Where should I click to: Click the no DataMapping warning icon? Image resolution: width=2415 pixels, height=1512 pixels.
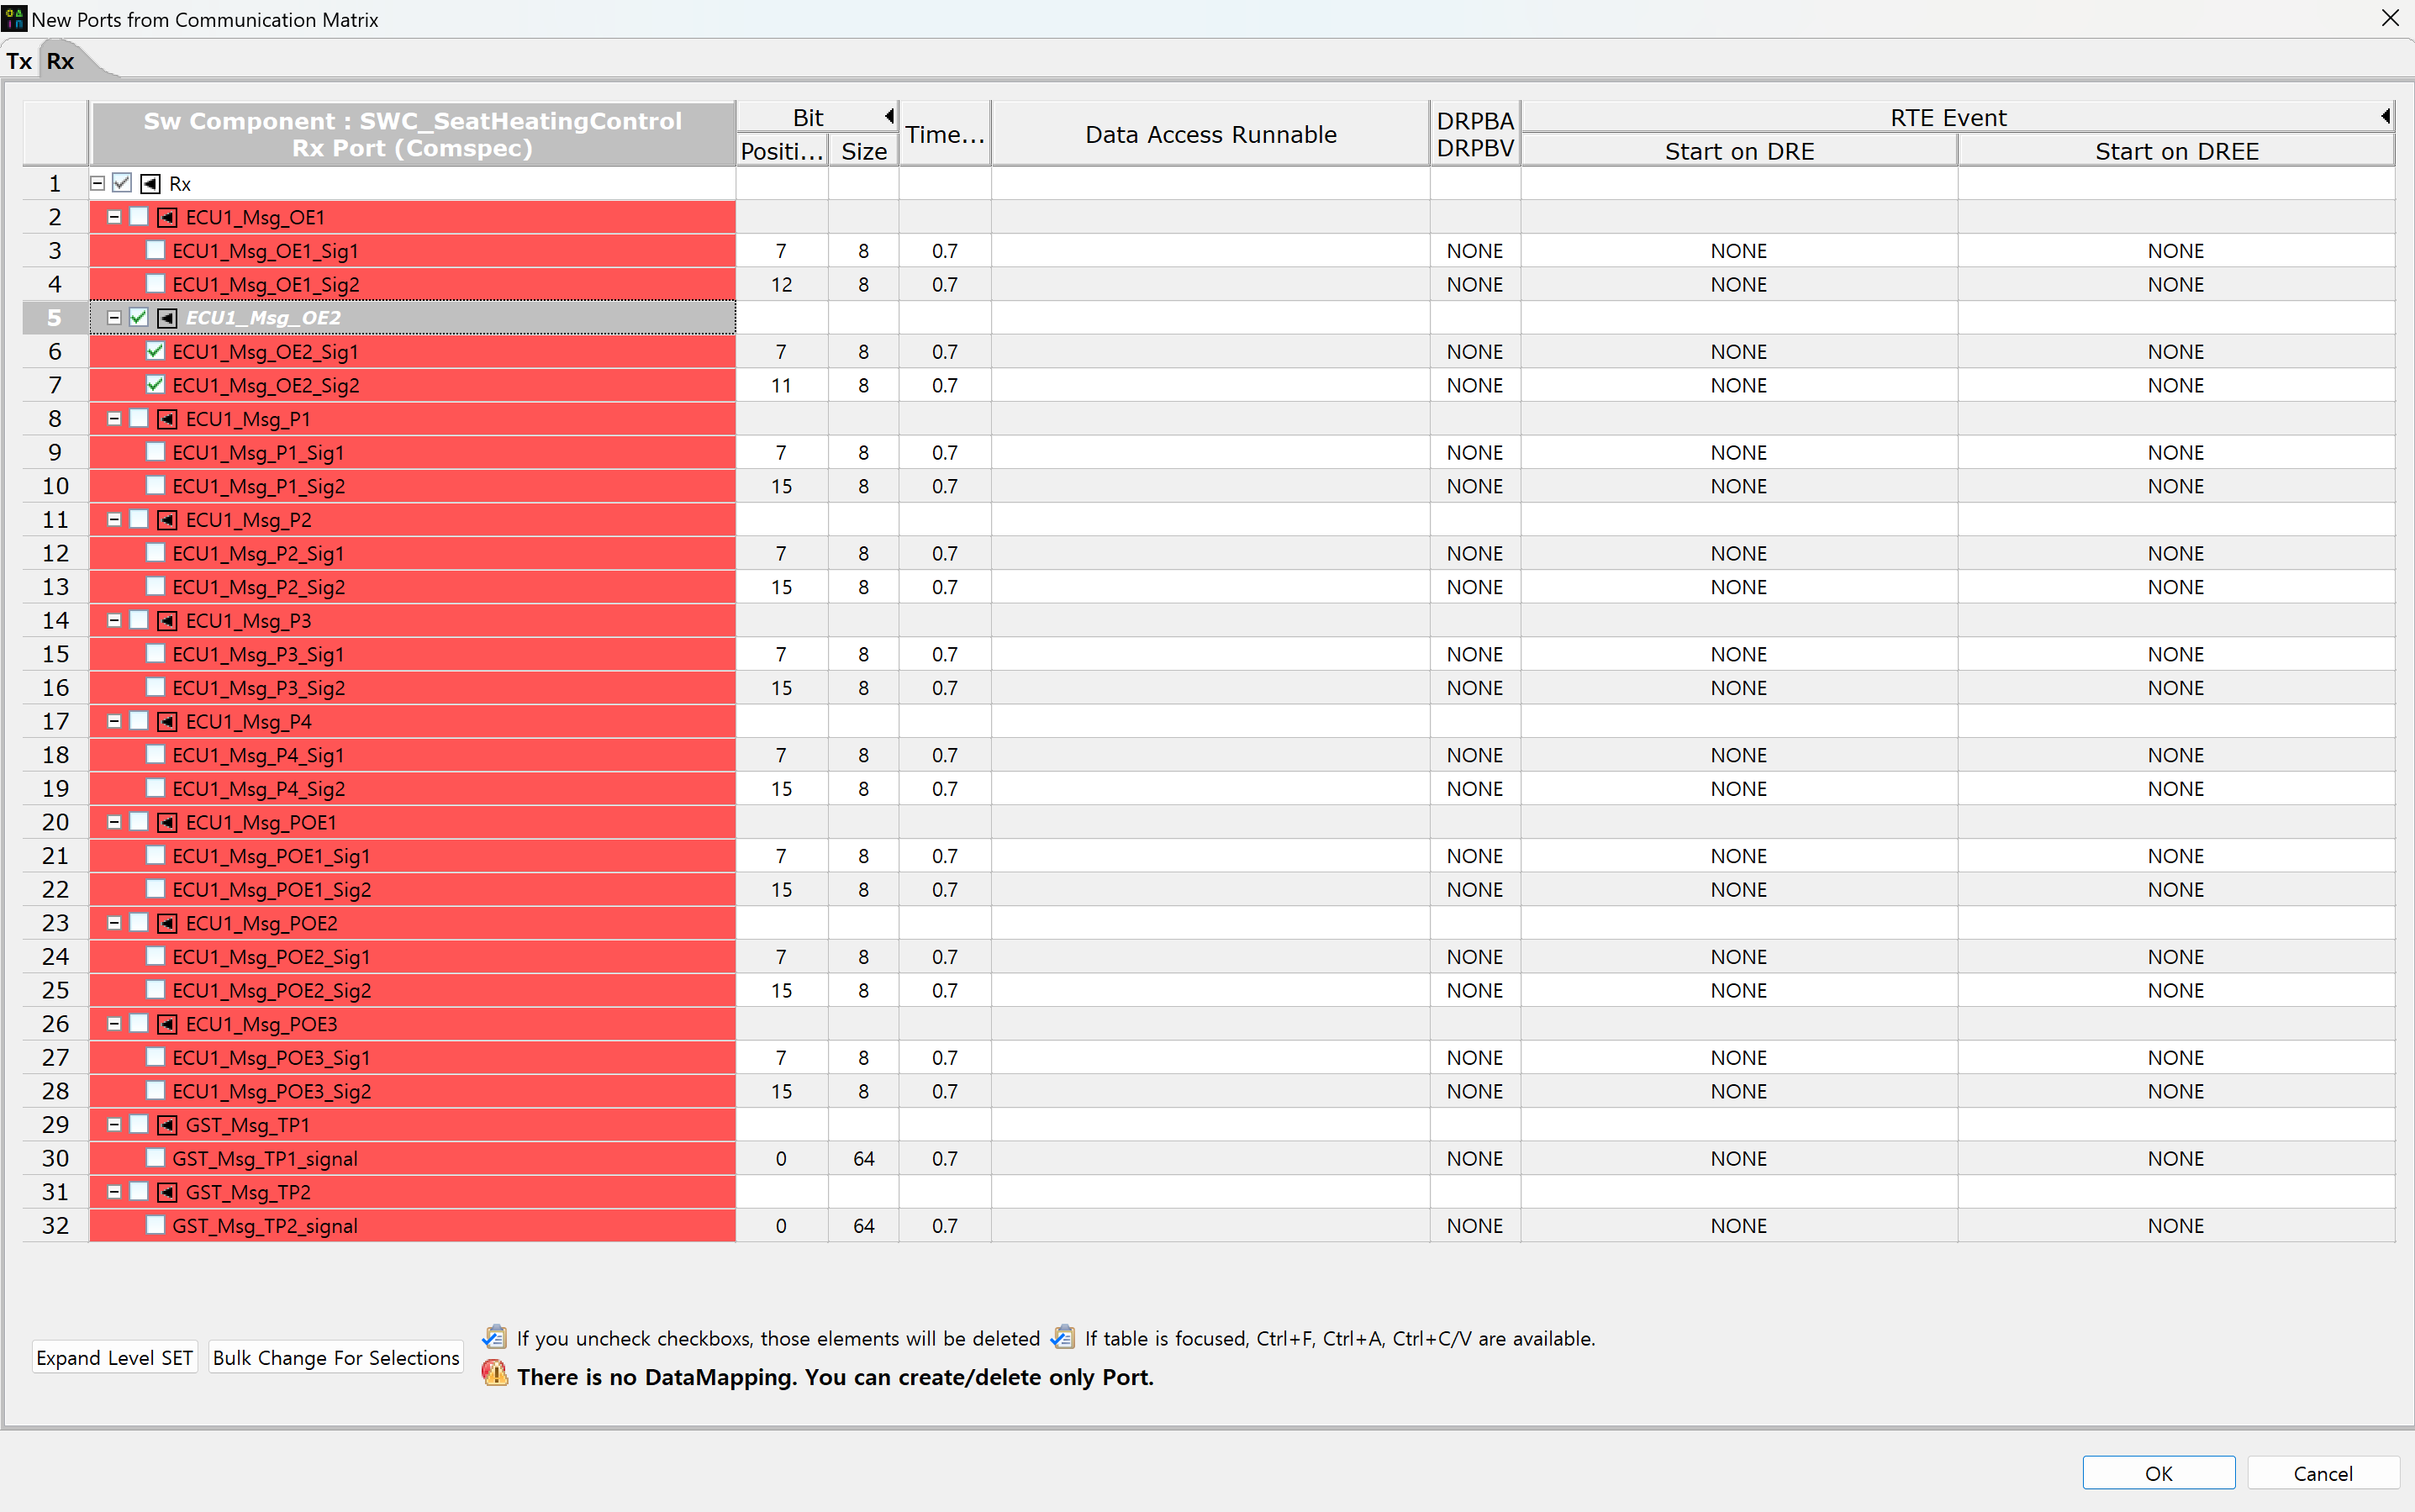(x=494, y=1374)
